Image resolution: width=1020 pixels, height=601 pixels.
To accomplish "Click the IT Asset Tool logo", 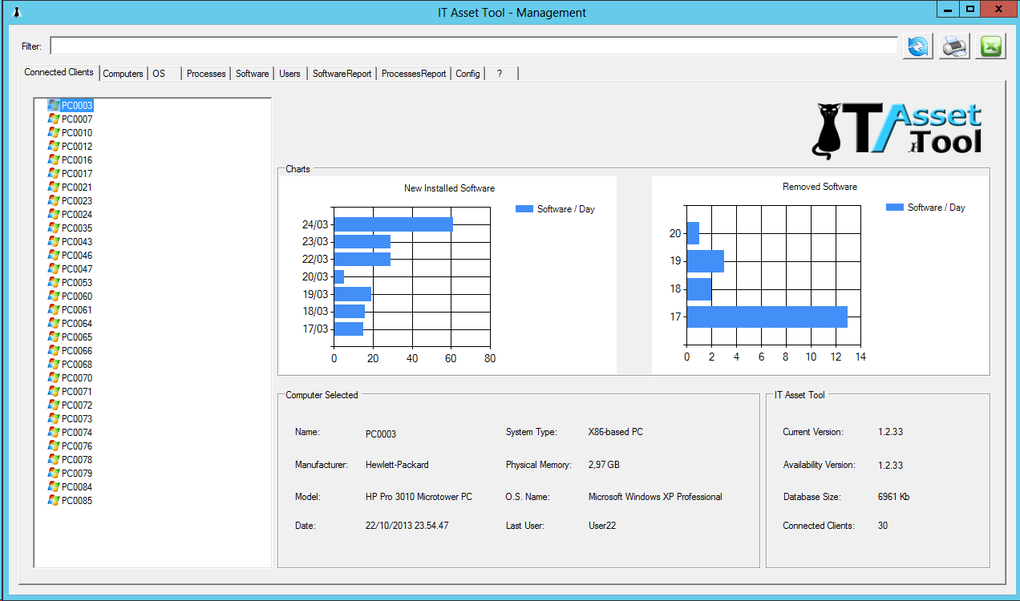I will 897,131.
